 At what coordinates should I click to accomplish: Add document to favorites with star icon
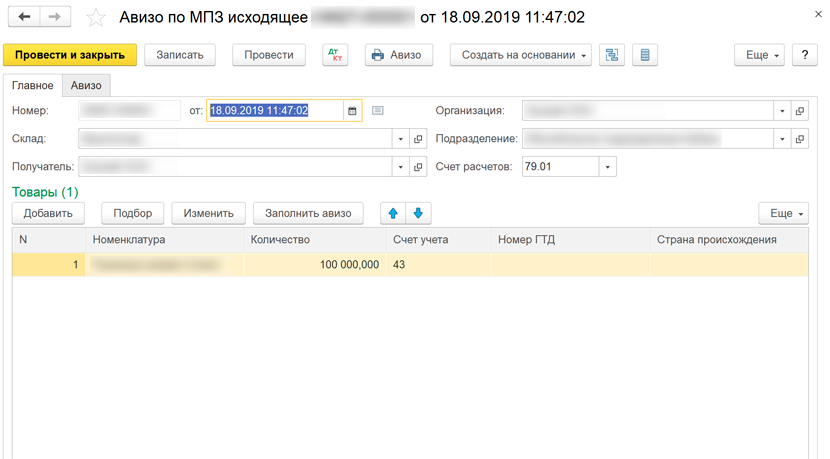(x=95, y=18)
